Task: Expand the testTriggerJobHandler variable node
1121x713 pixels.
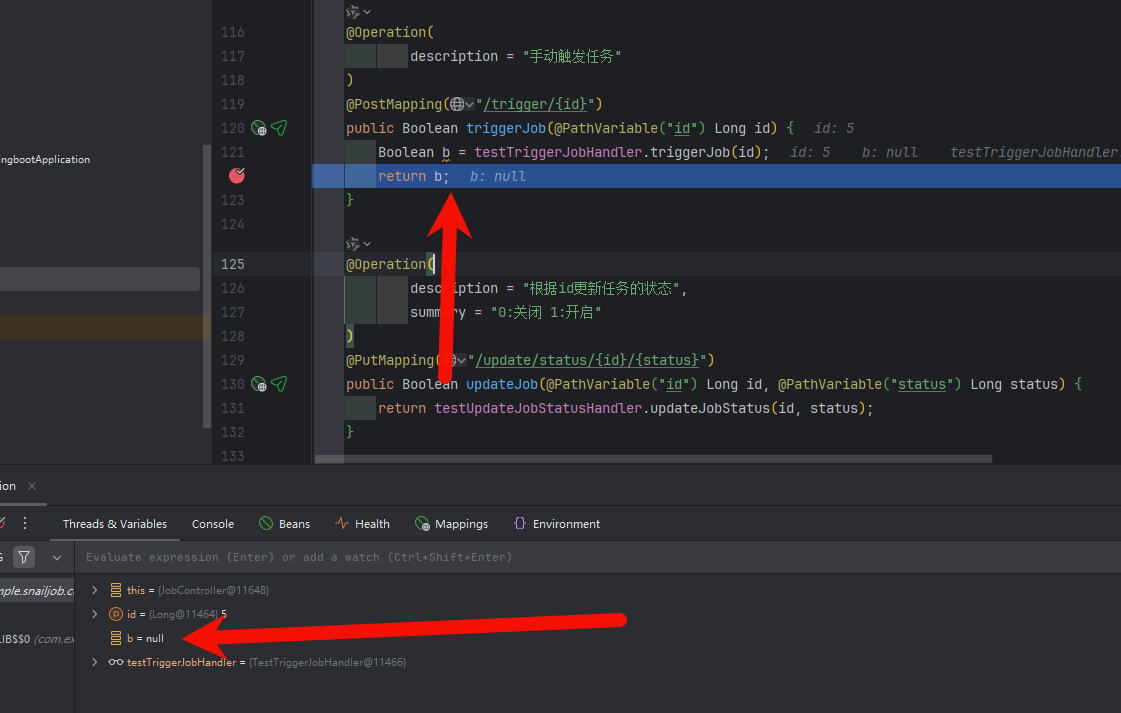Action: [95, 662]
